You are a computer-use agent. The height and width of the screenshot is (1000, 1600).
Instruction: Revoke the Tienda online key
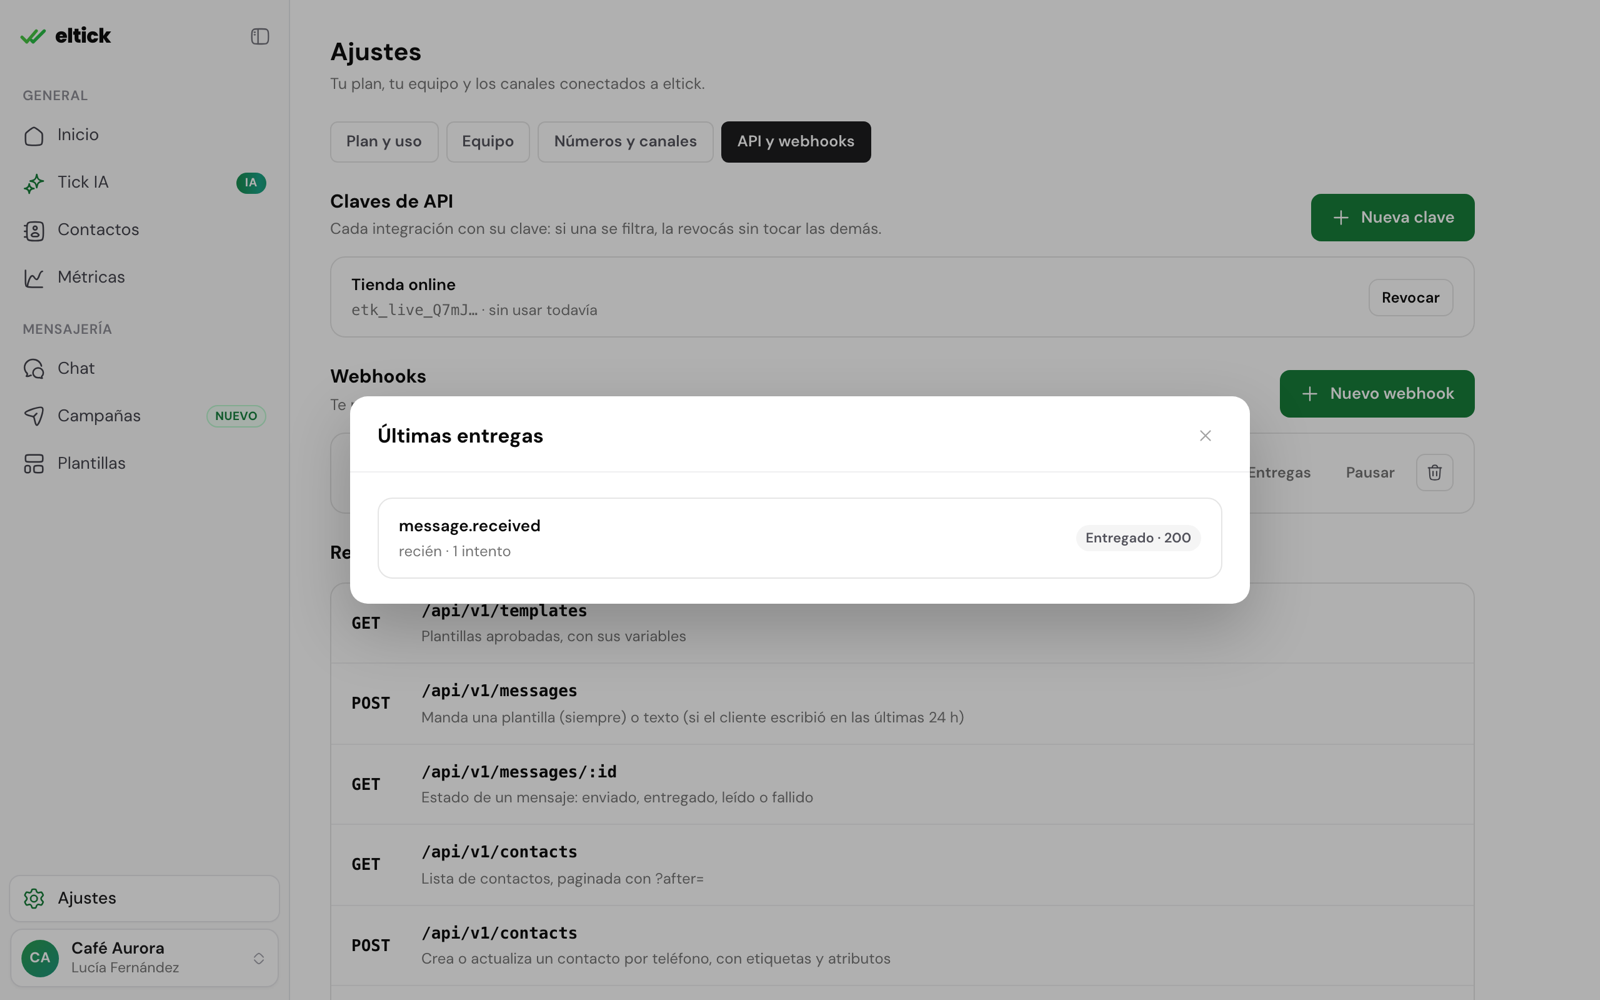pyautogui.click(x=1410, y=297)
